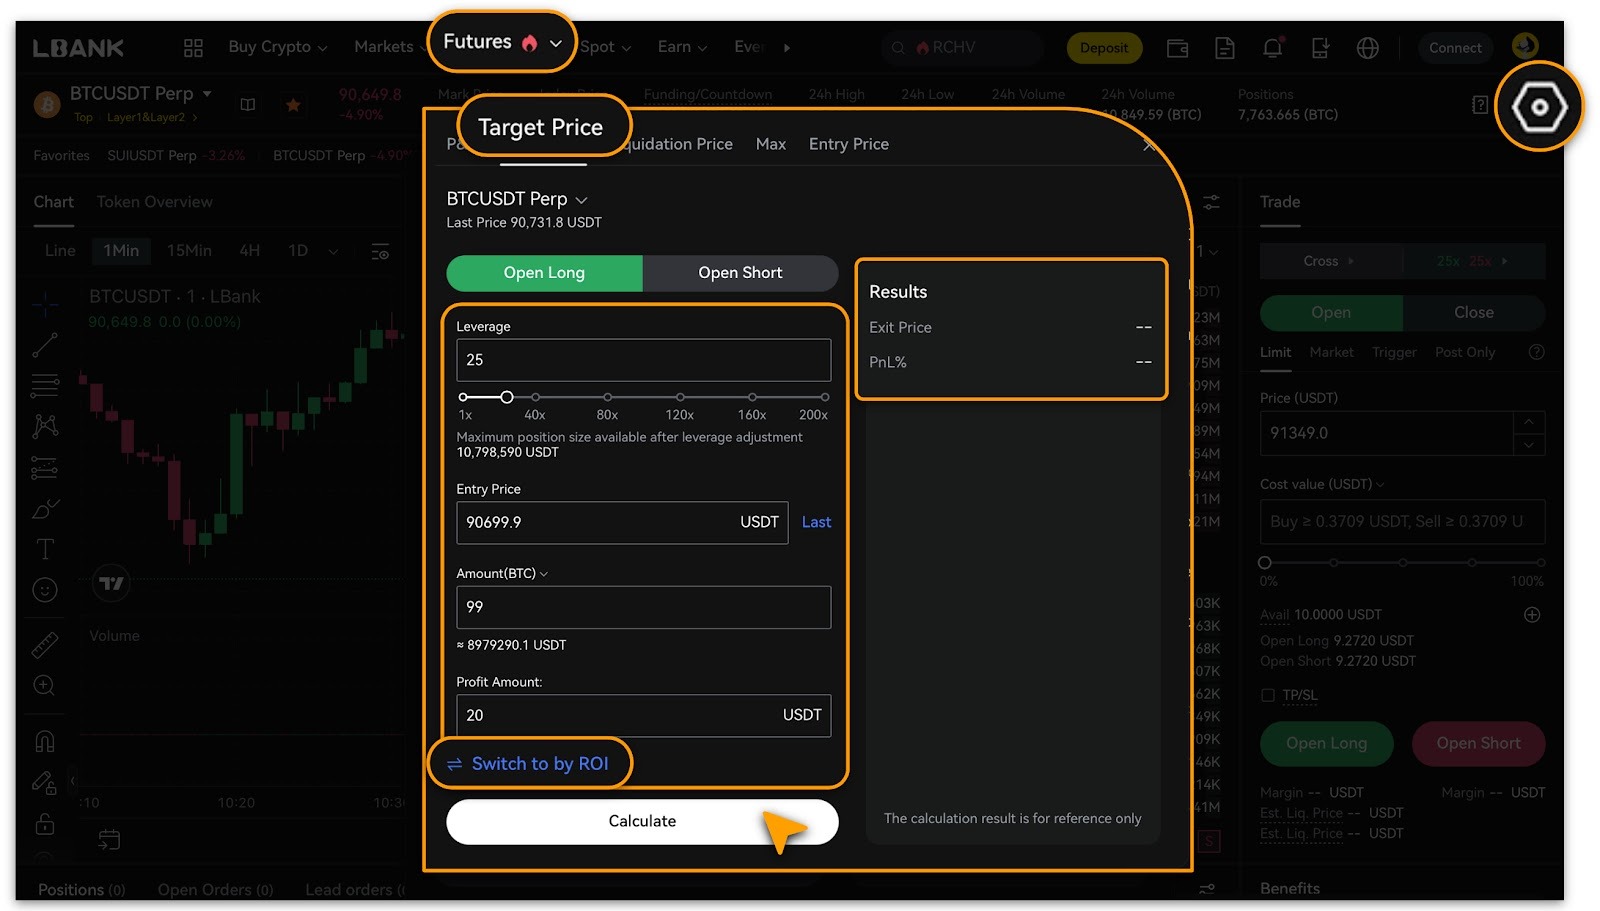The width and height of the screenshot is (1600, 911).
Task: Select the ruler measure tool
Action: pos(45,645)
